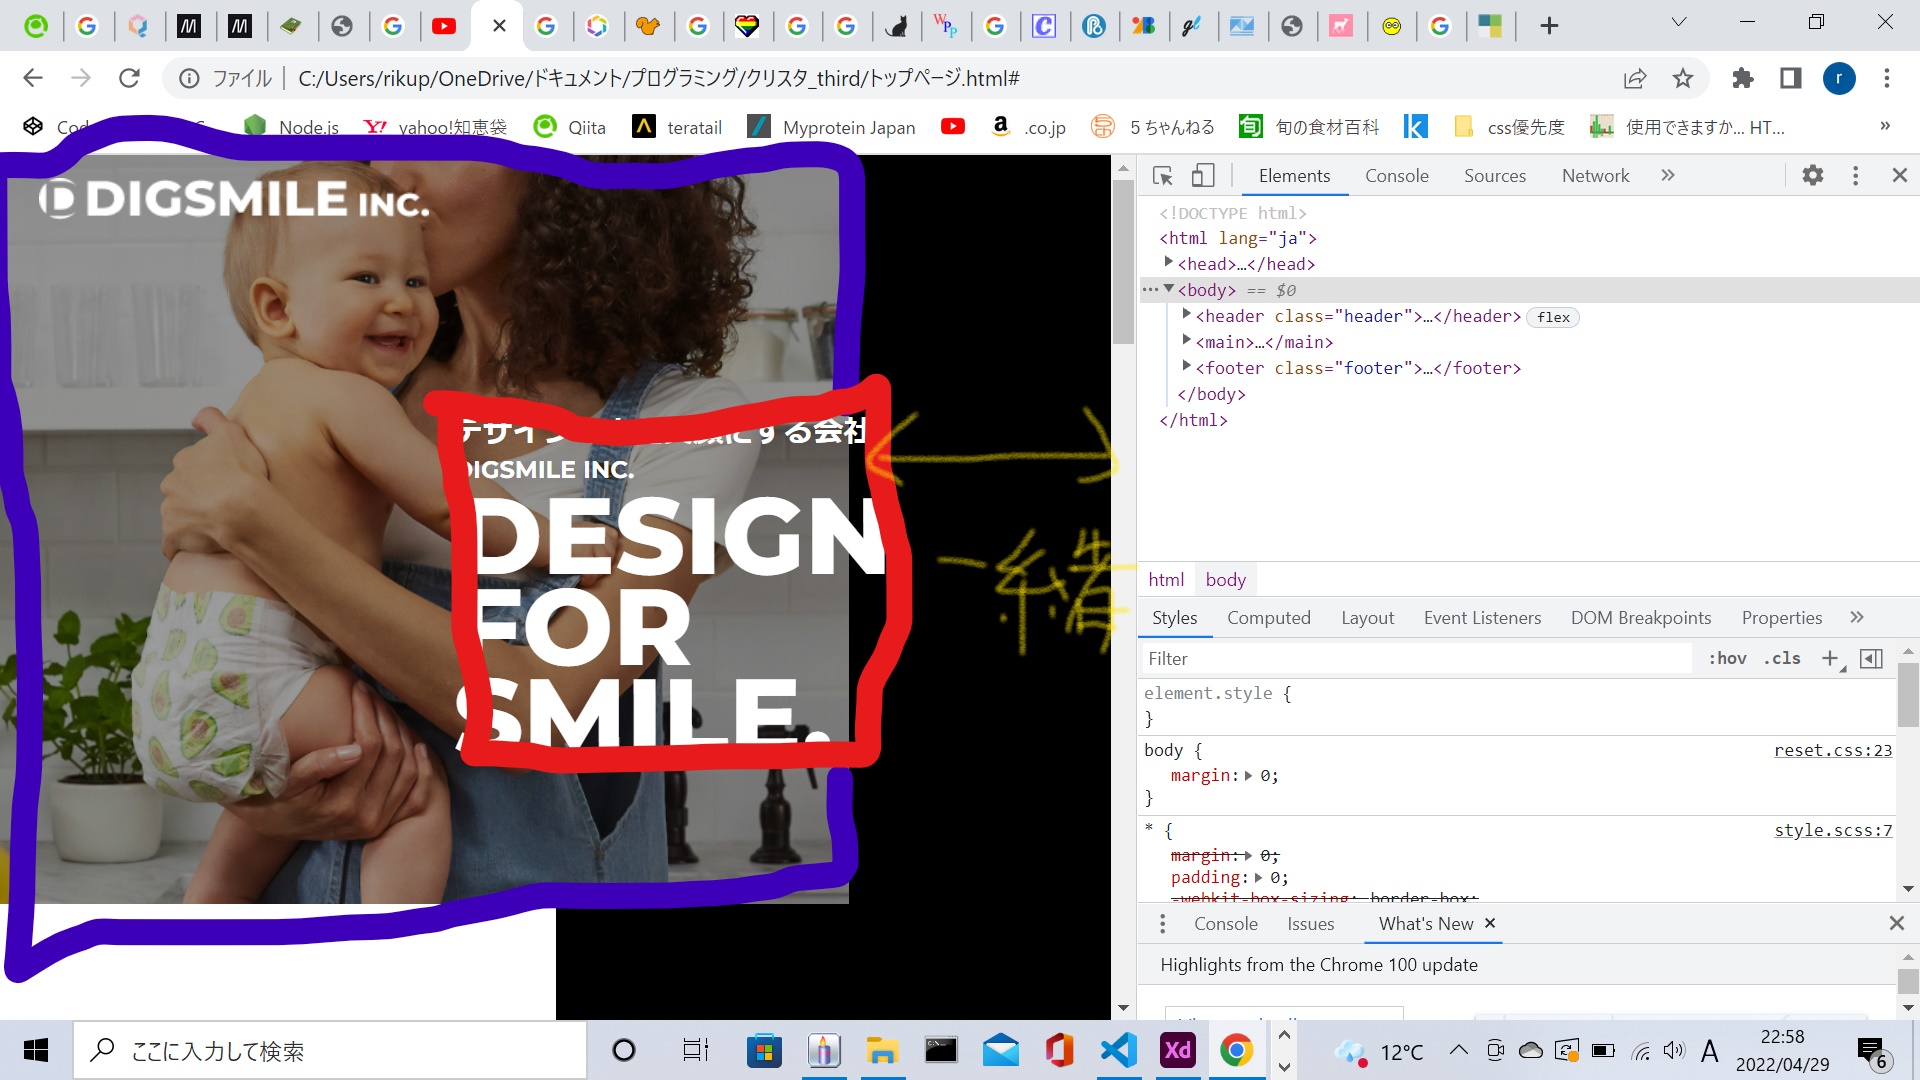The width and height of the screenshot is (1920, 1080).
Task: Open DevTools customize three-dot menu
Action: 1855,176
